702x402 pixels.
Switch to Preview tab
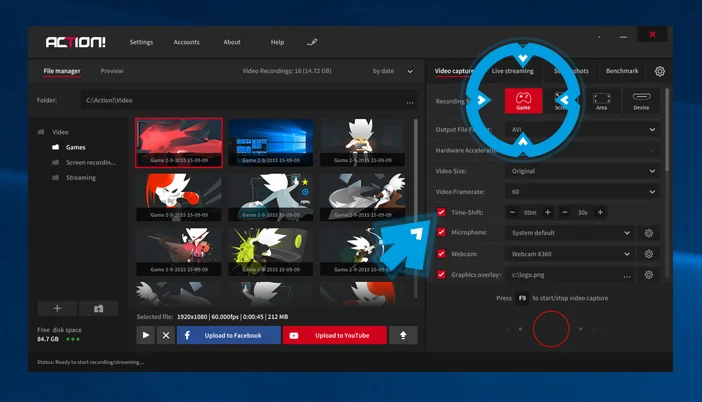[x=111, y=71]
